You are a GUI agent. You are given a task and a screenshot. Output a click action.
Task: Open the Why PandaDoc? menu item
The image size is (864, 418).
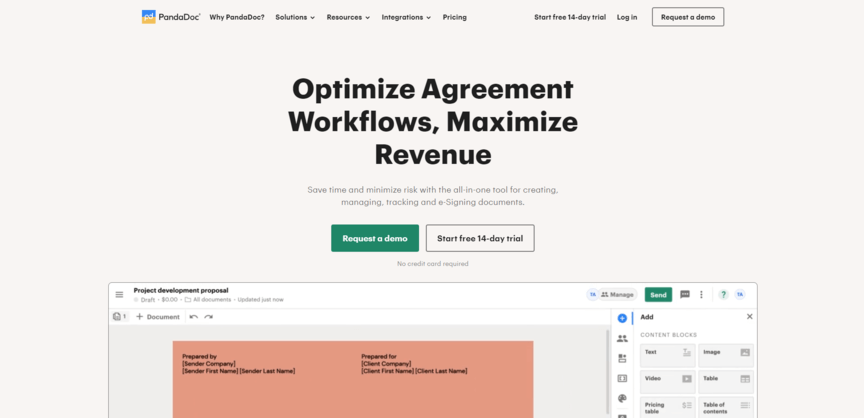237,17
